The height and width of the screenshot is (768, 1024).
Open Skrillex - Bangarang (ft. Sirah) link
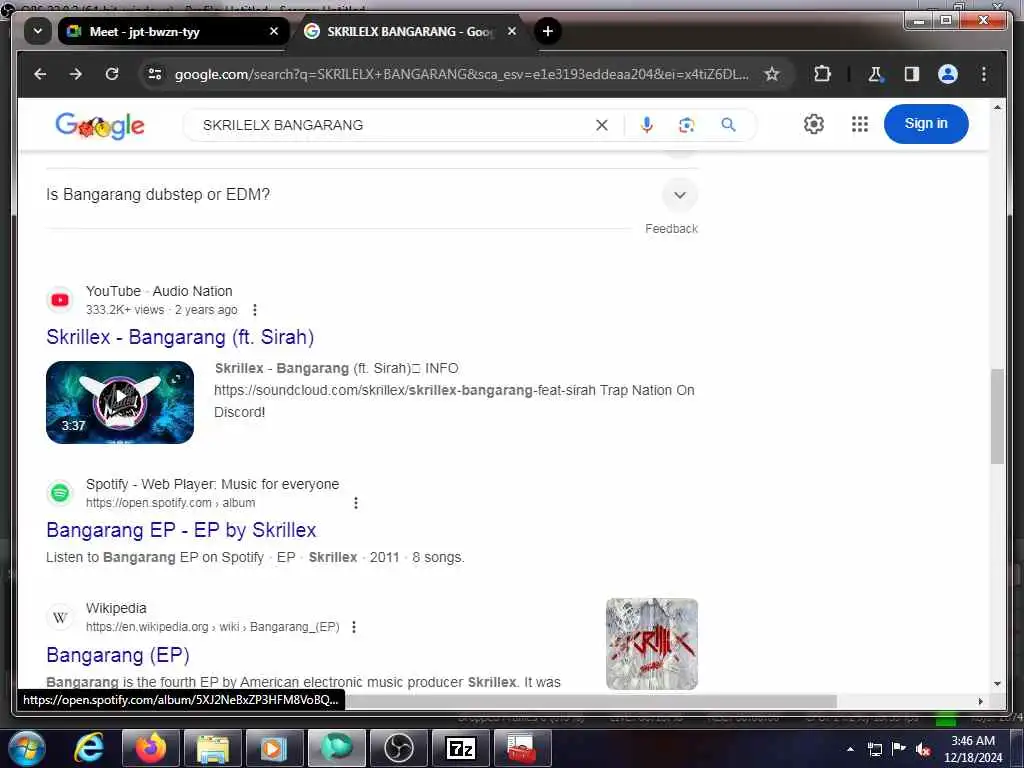[x=180, y=337]
